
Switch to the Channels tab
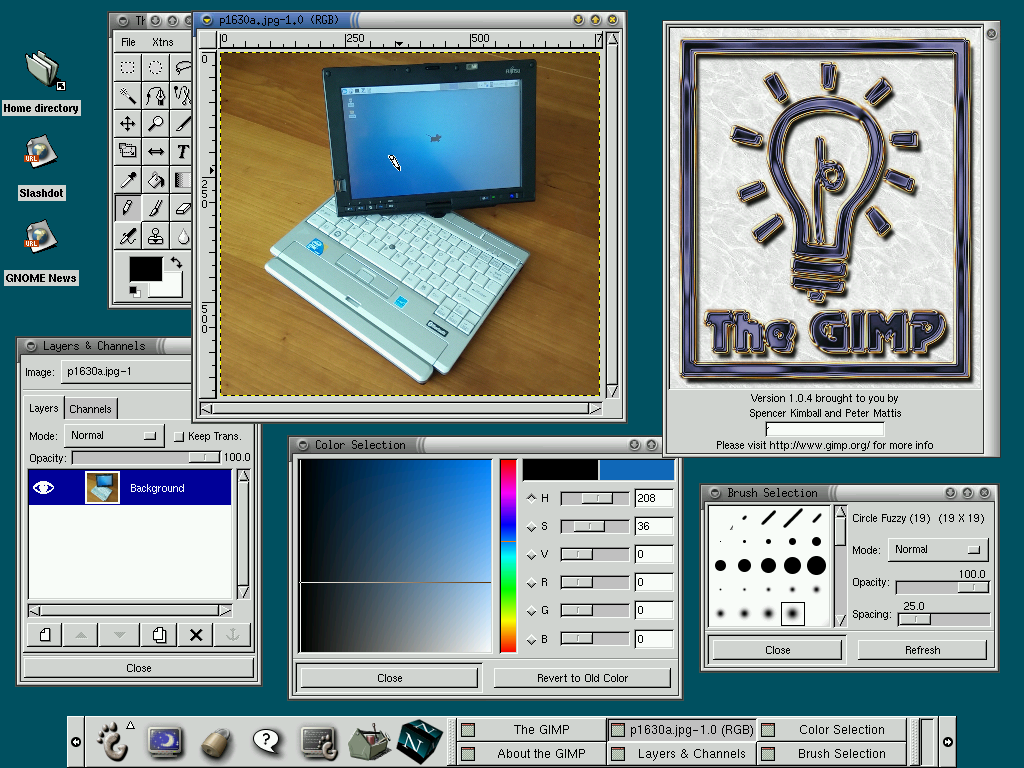[x=91, y=408]
